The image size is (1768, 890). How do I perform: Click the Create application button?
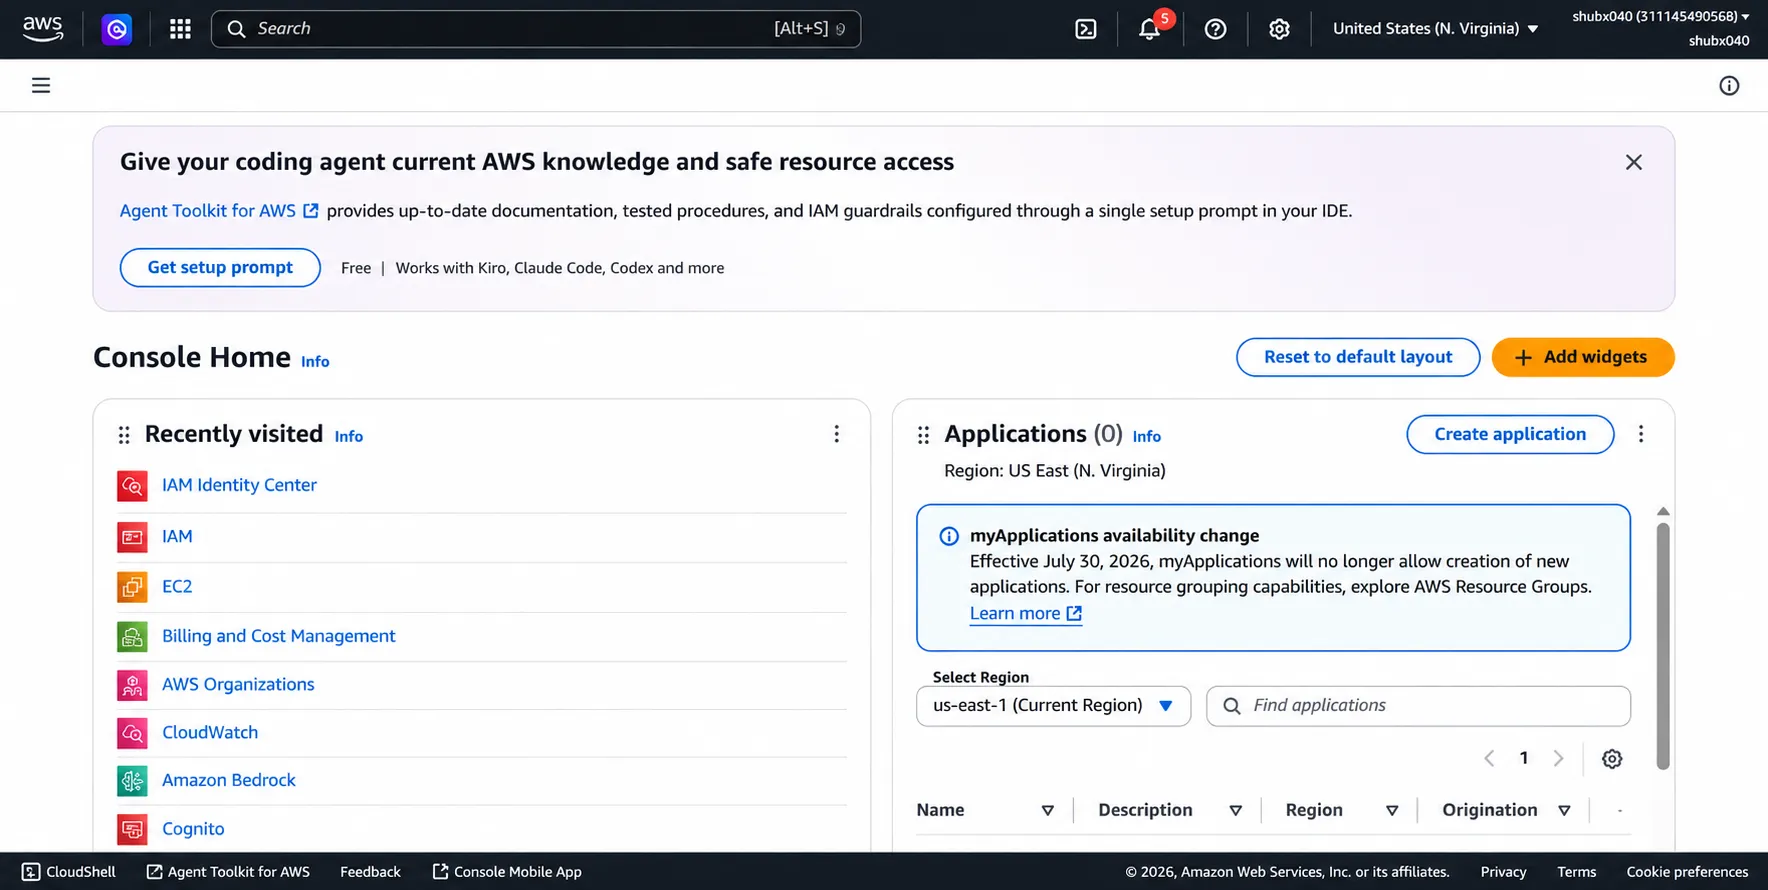click(x=1510, y=434)
